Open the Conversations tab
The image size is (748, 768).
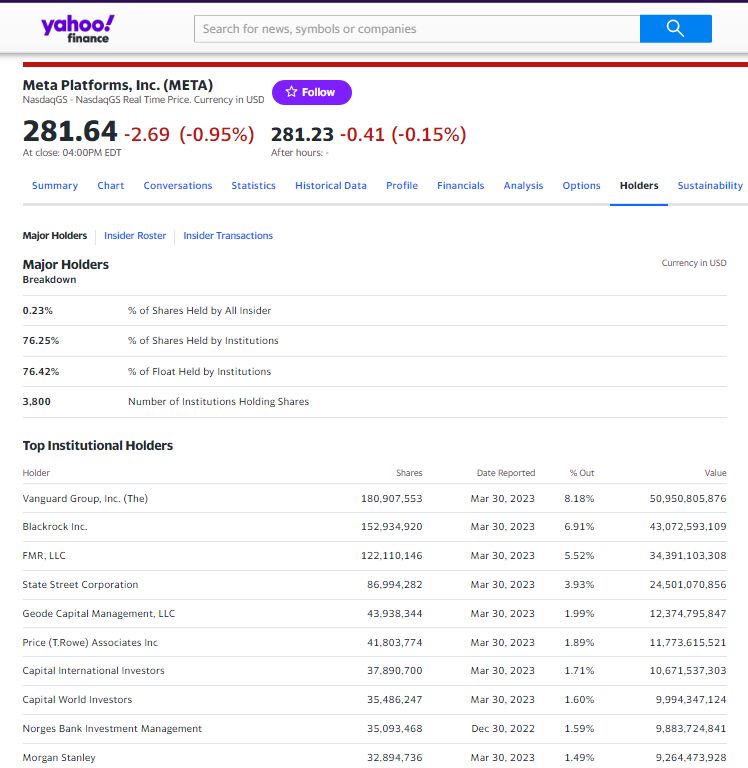coord(178,186)
